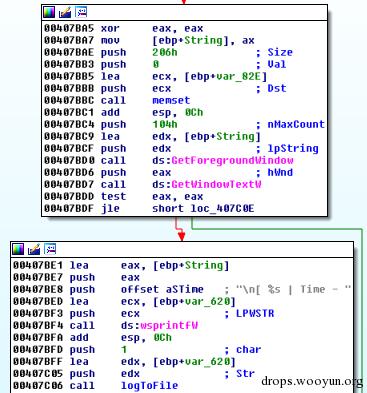Select the wsprintfW import name
The width and height of the screenshot is (367, 393).
[169, 325]
